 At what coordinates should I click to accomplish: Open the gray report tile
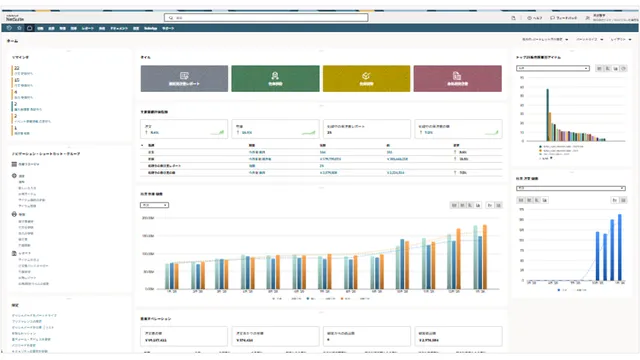184,78
